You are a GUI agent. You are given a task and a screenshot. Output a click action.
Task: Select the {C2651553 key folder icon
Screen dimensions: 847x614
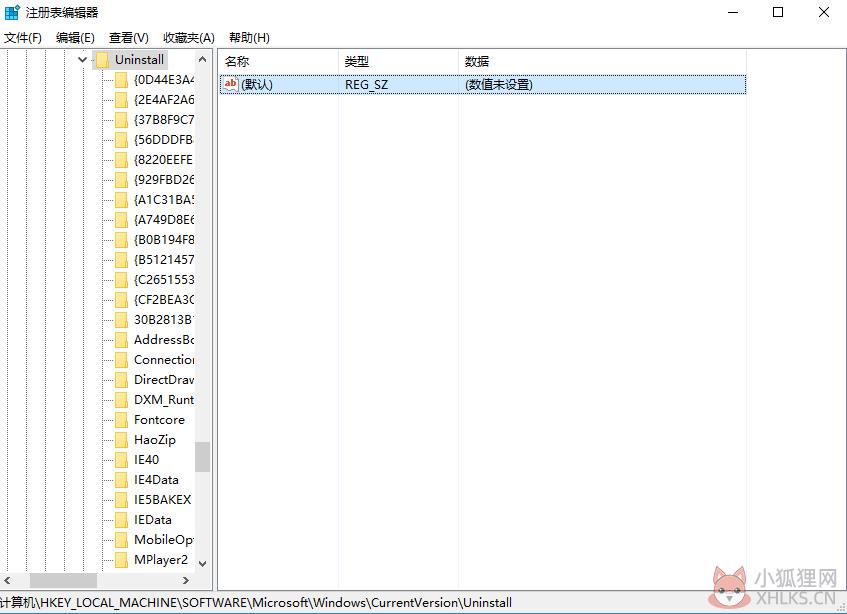122,280
